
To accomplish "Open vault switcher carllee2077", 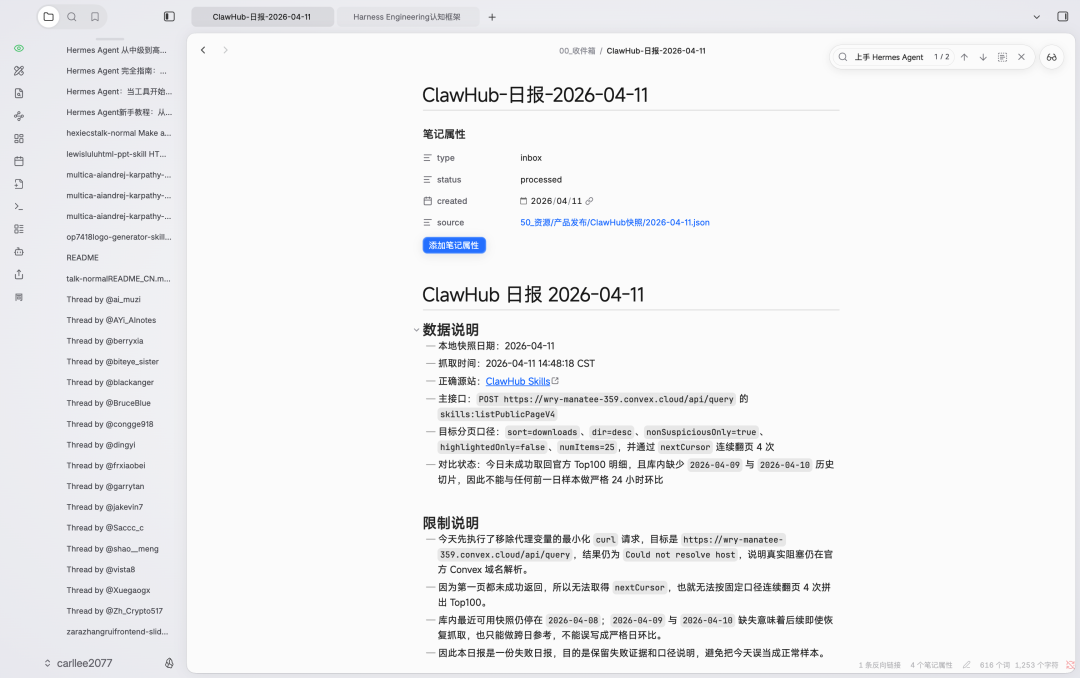I will click(x=78, y=663).
